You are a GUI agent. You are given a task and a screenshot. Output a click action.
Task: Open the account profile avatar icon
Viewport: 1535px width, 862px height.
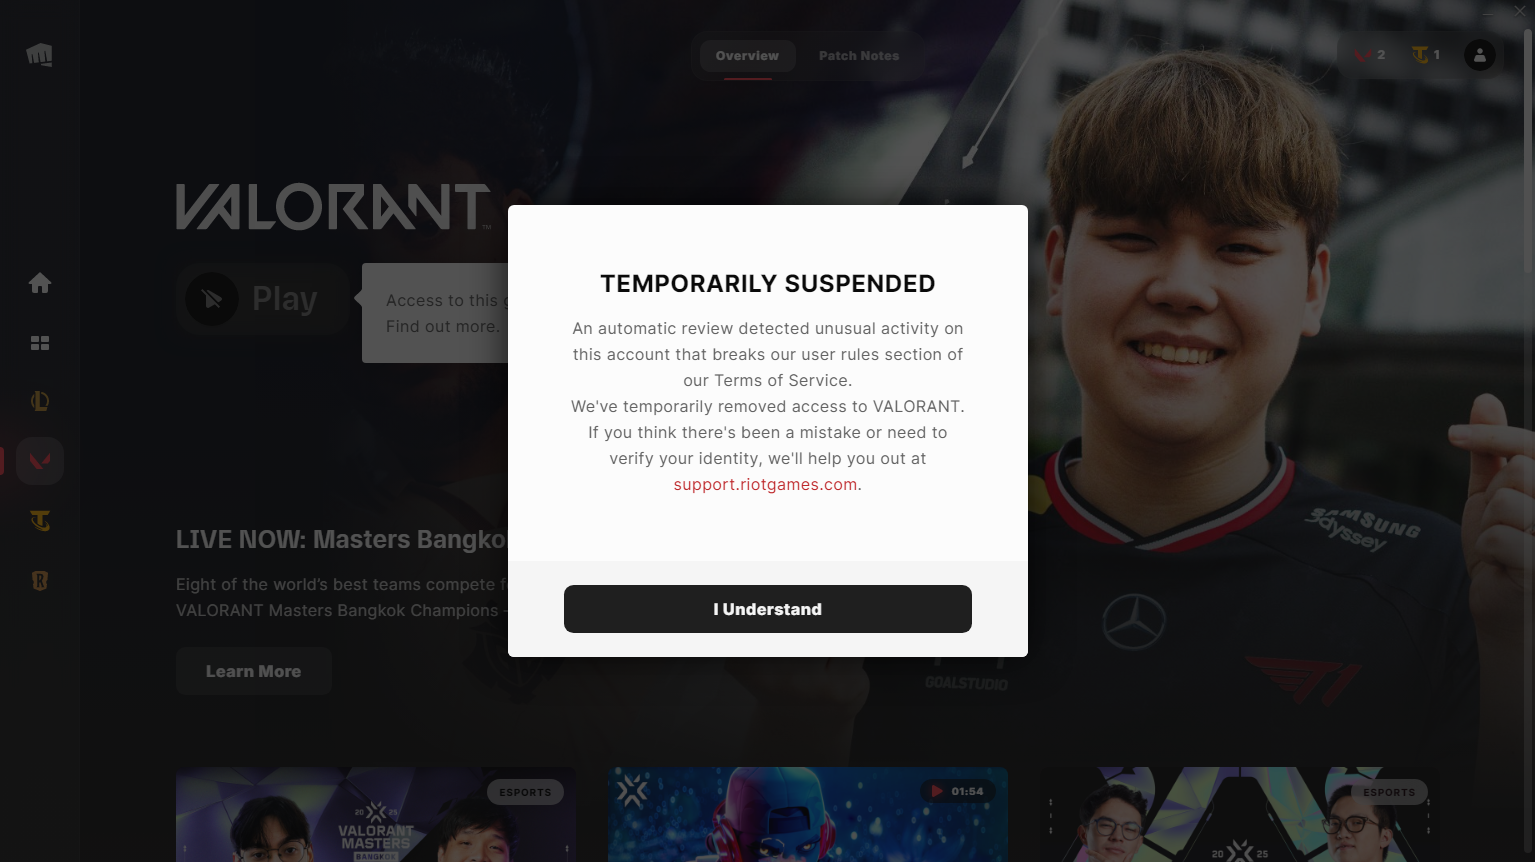coord(1480,55)
